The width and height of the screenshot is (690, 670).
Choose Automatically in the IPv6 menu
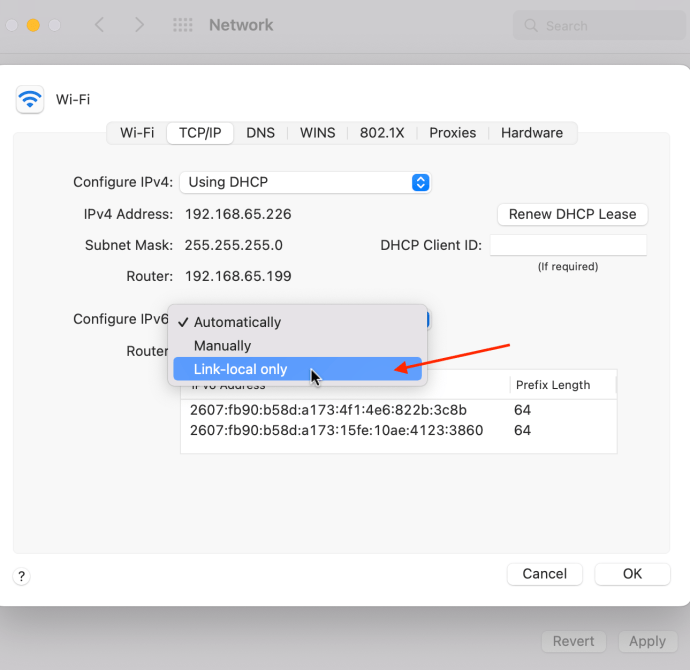click(297, 322)
